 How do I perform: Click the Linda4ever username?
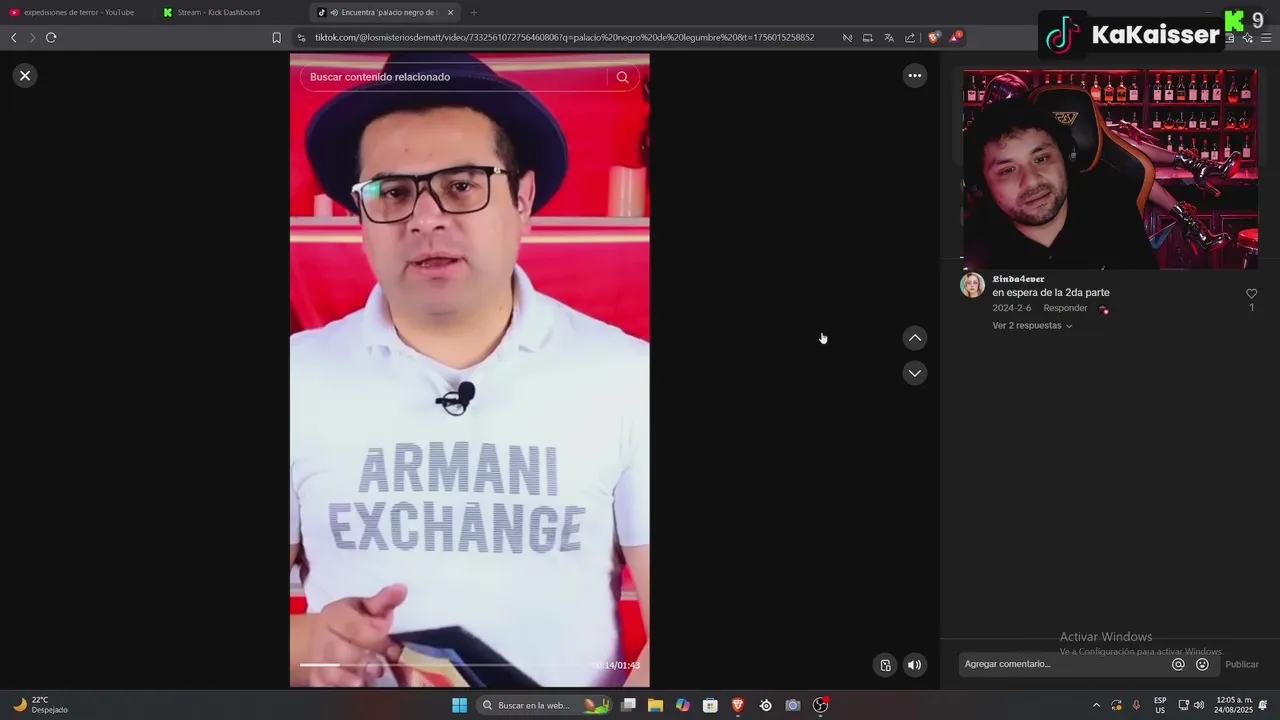(x=1018, y=279)
